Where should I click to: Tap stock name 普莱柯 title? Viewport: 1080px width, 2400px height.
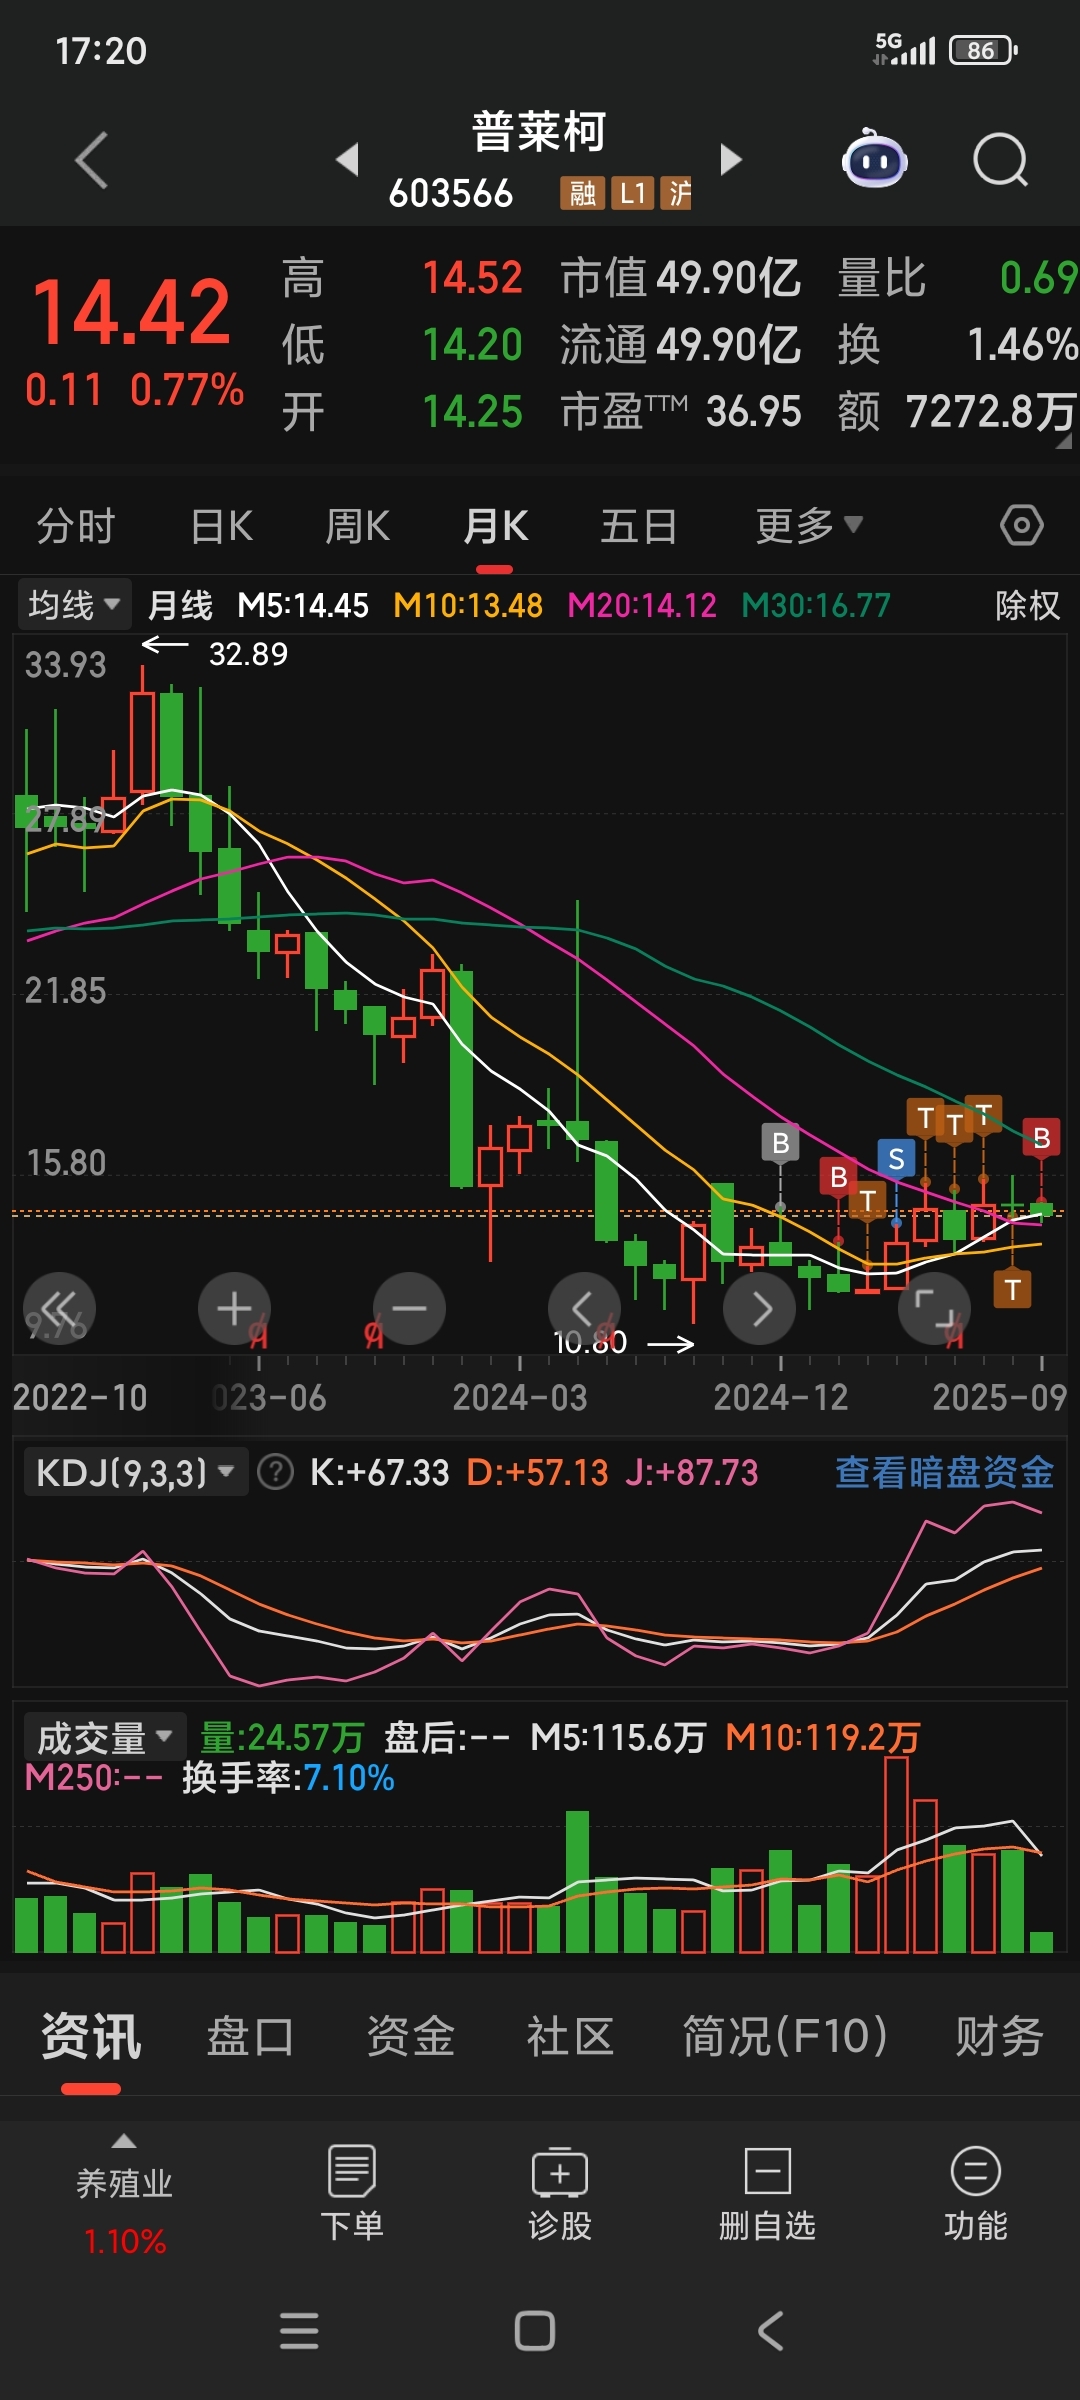click(x=538, y=131)
